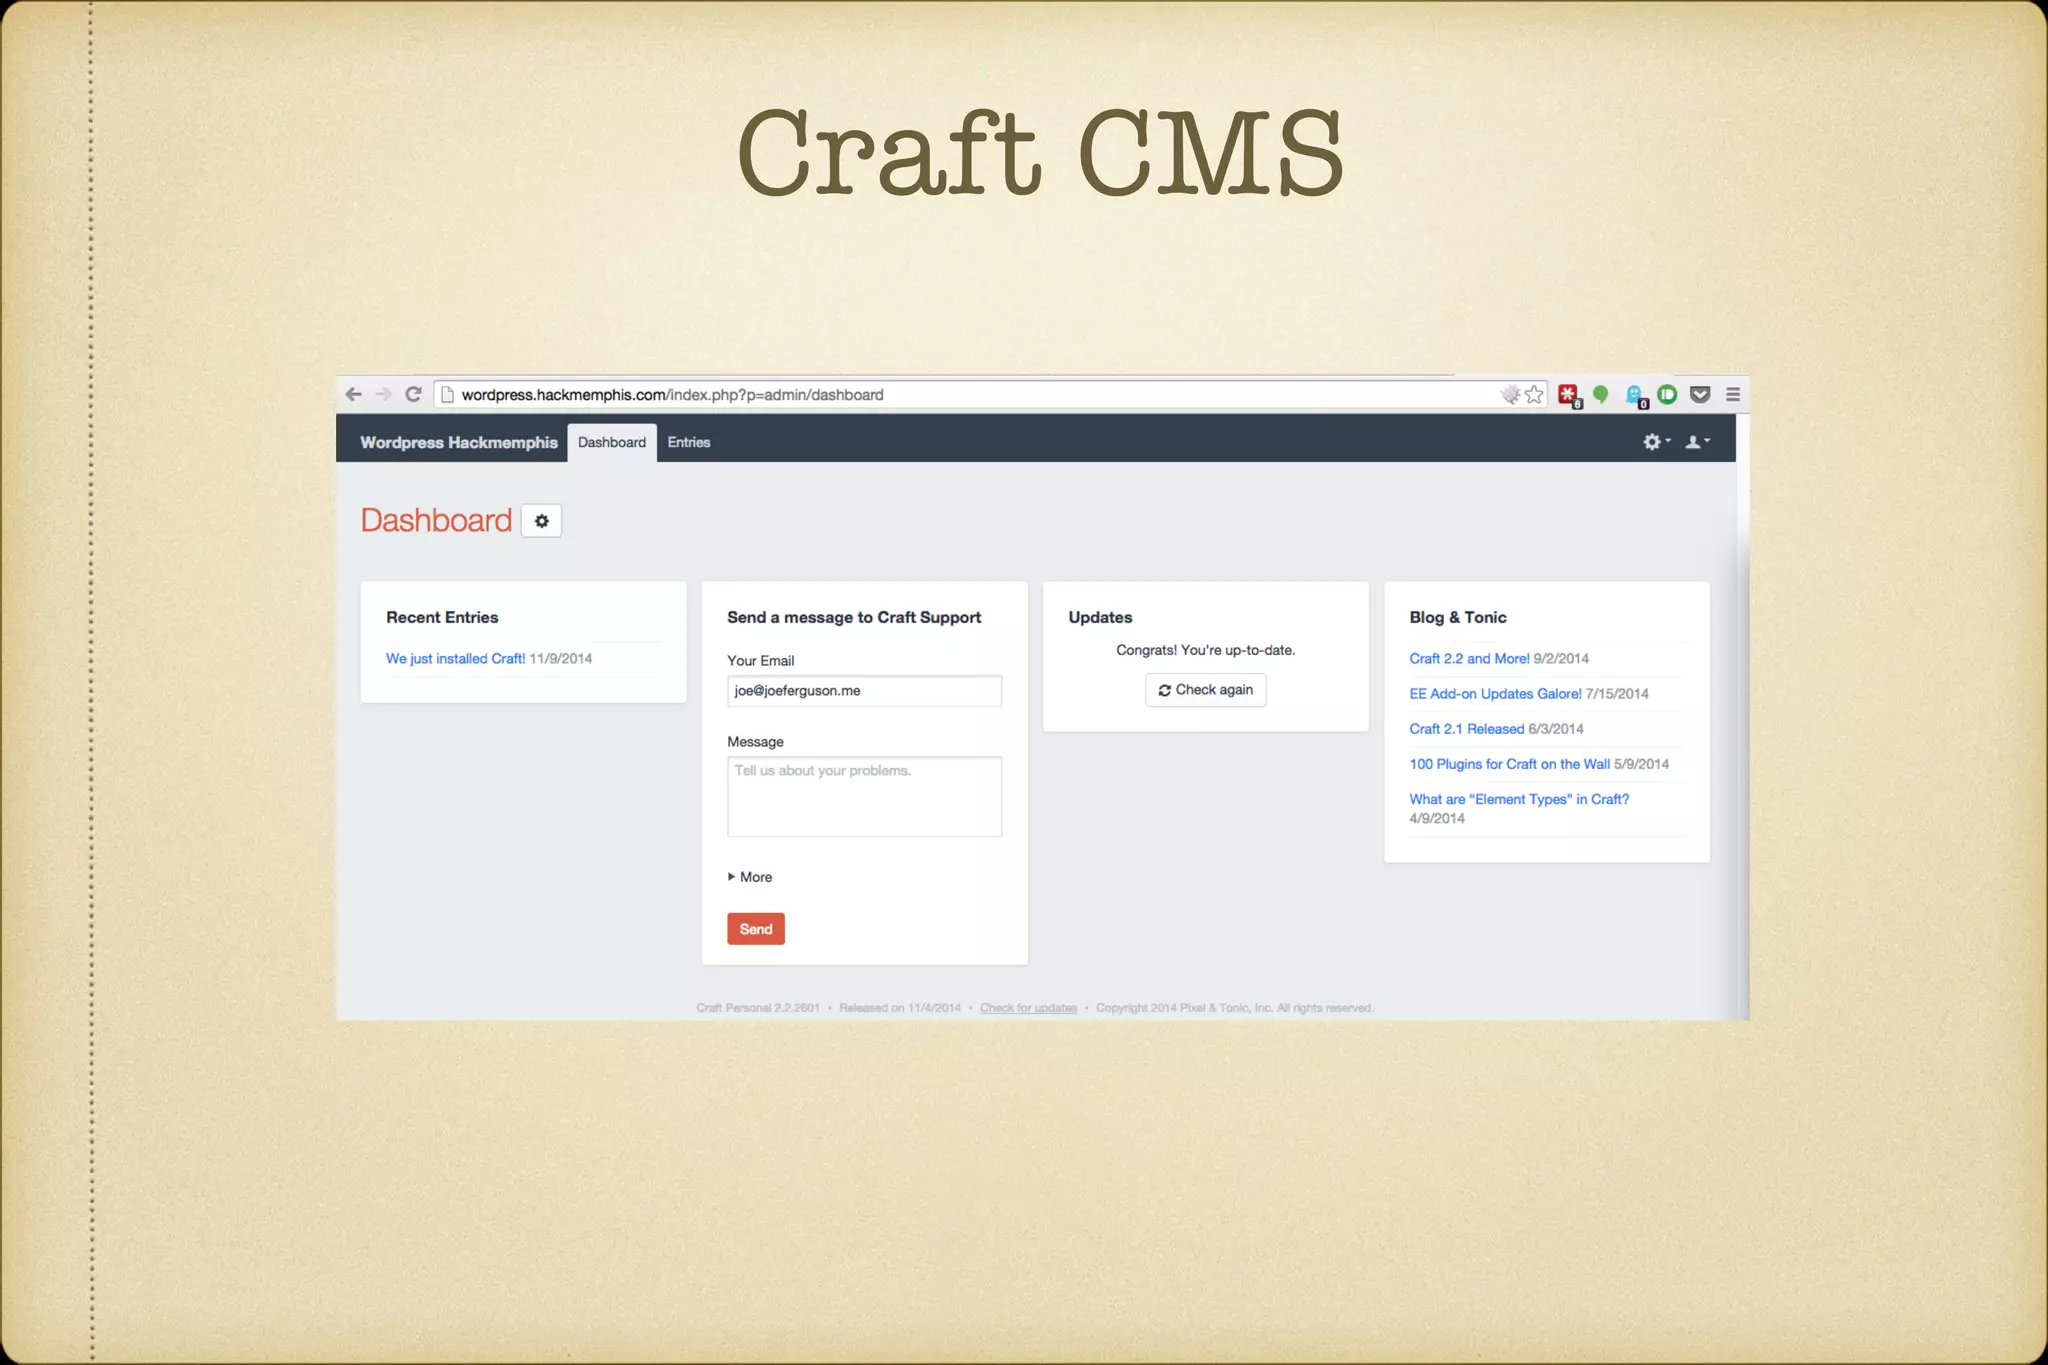2048x1365 pixels.
Task: Click the 'Craft CMS' slide title
Action: pyautogui.click(x=1040, y=152)
